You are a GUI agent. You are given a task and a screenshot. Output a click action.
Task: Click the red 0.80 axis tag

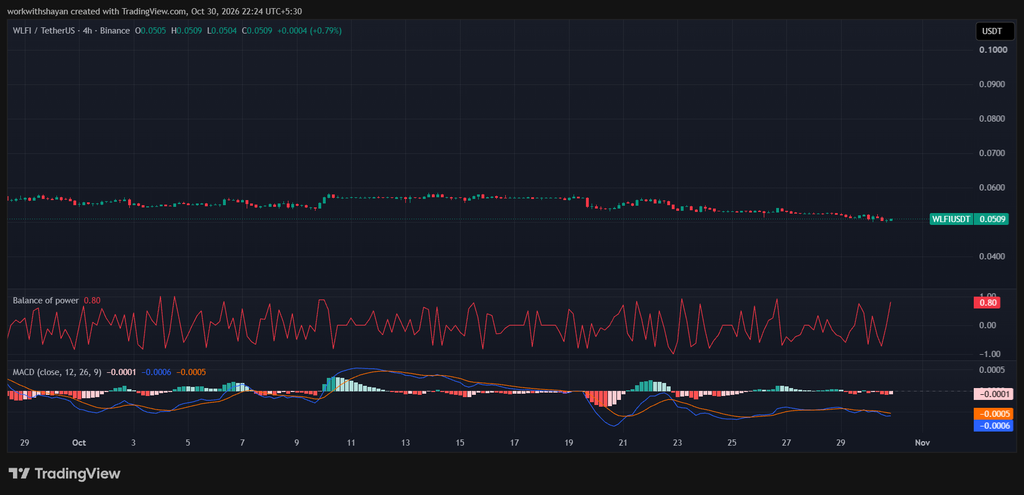click(x=987, y=302)
